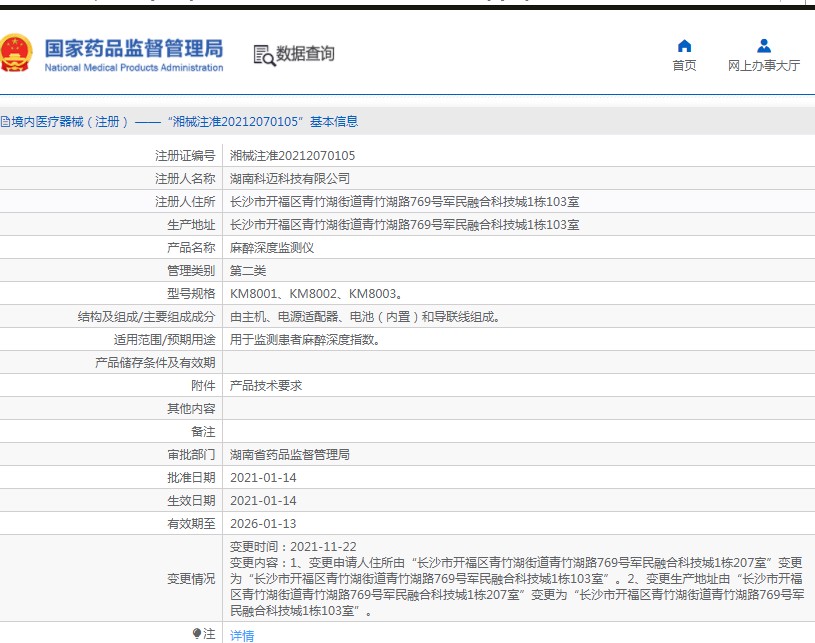Click the 批准日期 value 2021-01-14

coord(263,477)
